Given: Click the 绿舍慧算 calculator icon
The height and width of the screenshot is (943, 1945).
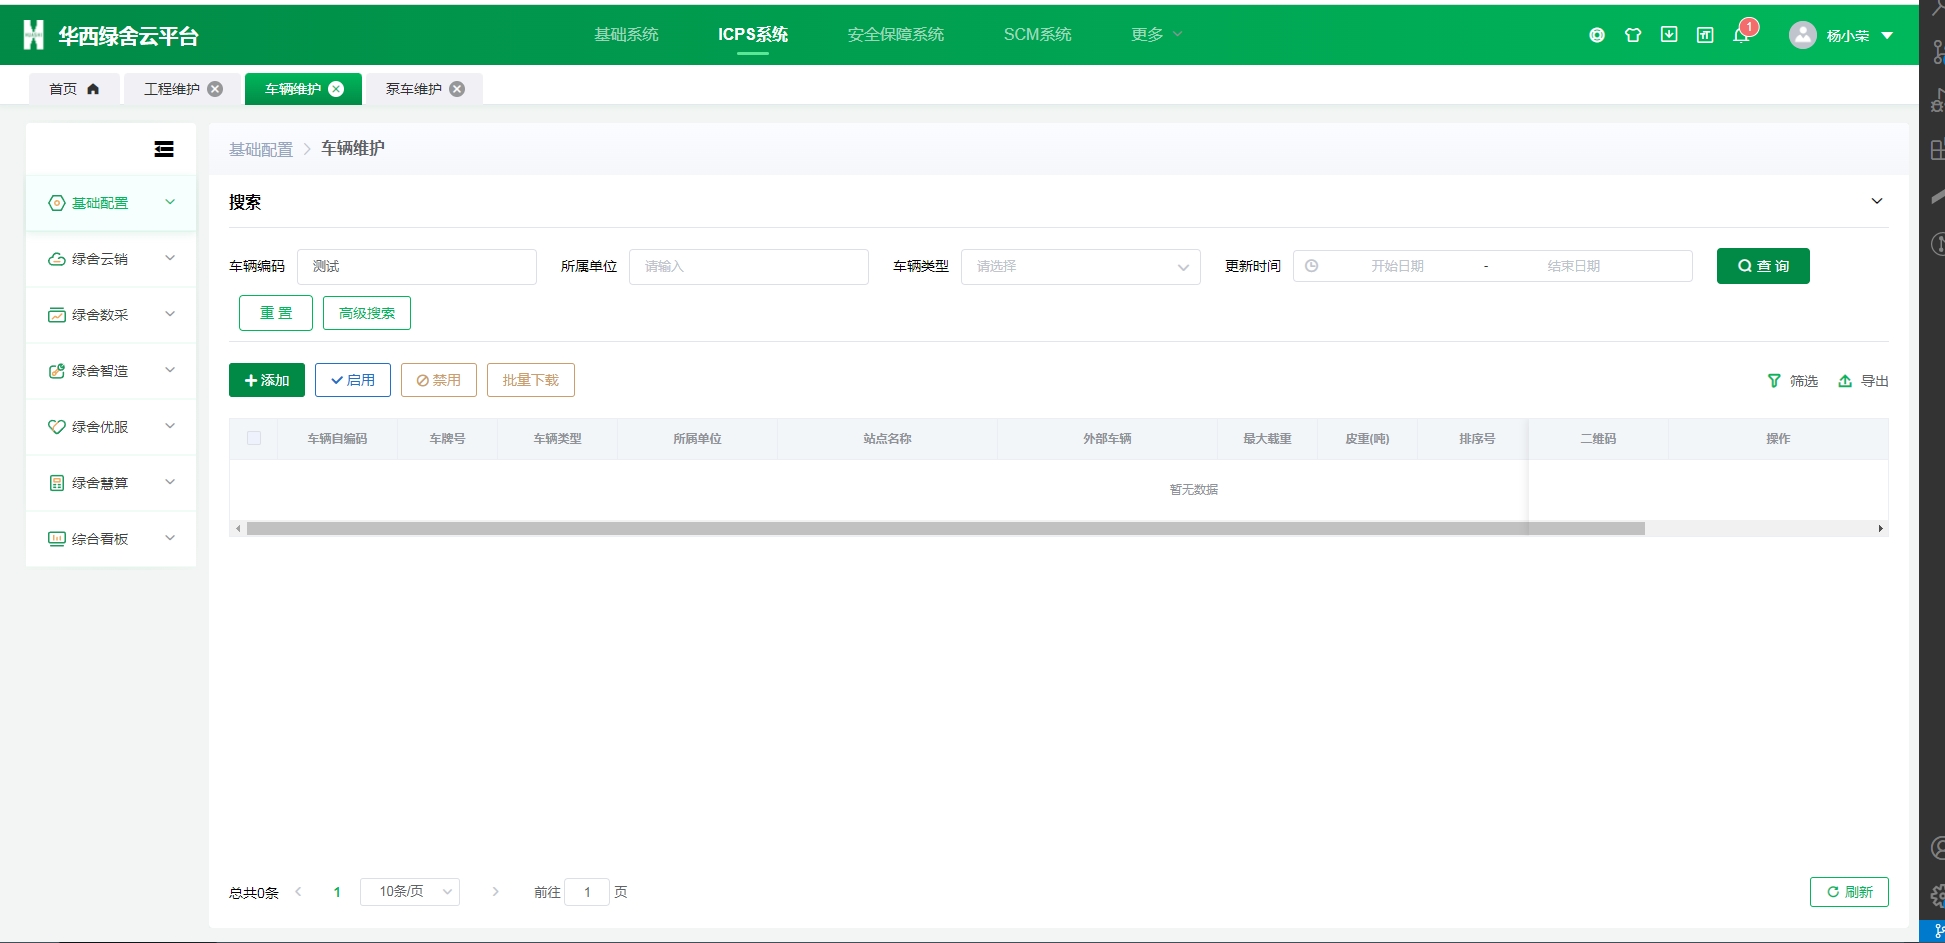Looking at the screenshot, I should (x=57, y=483).
